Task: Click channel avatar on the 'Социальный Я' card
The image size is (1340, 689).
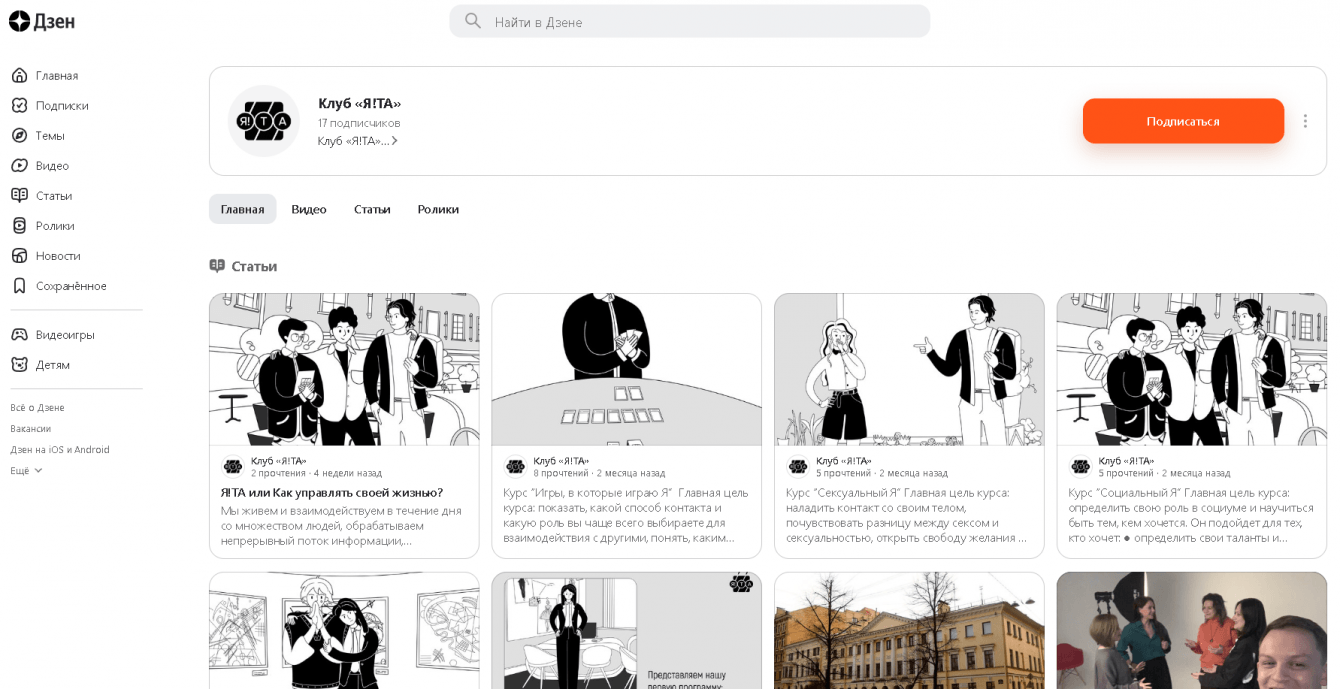Action: 1081,466
